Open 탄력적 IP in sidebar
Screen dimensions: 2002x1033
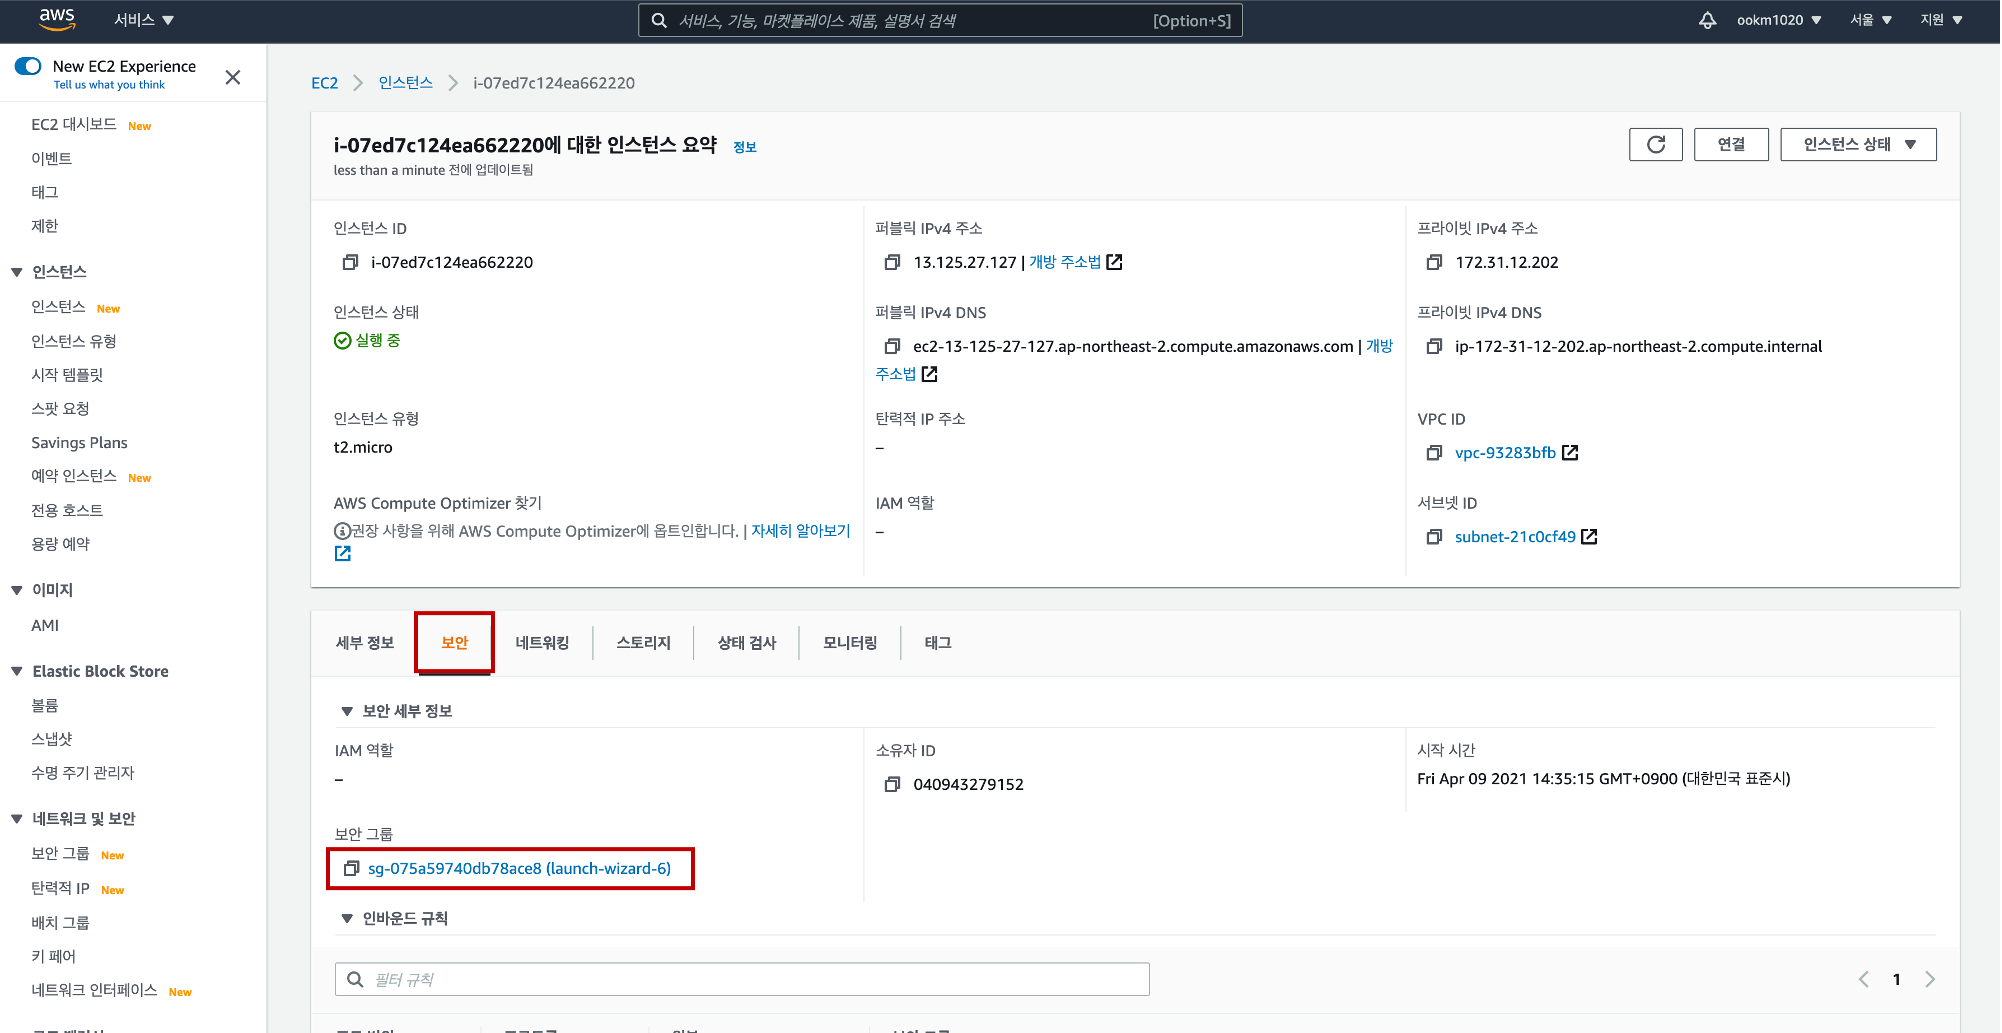tap(60, 889)
